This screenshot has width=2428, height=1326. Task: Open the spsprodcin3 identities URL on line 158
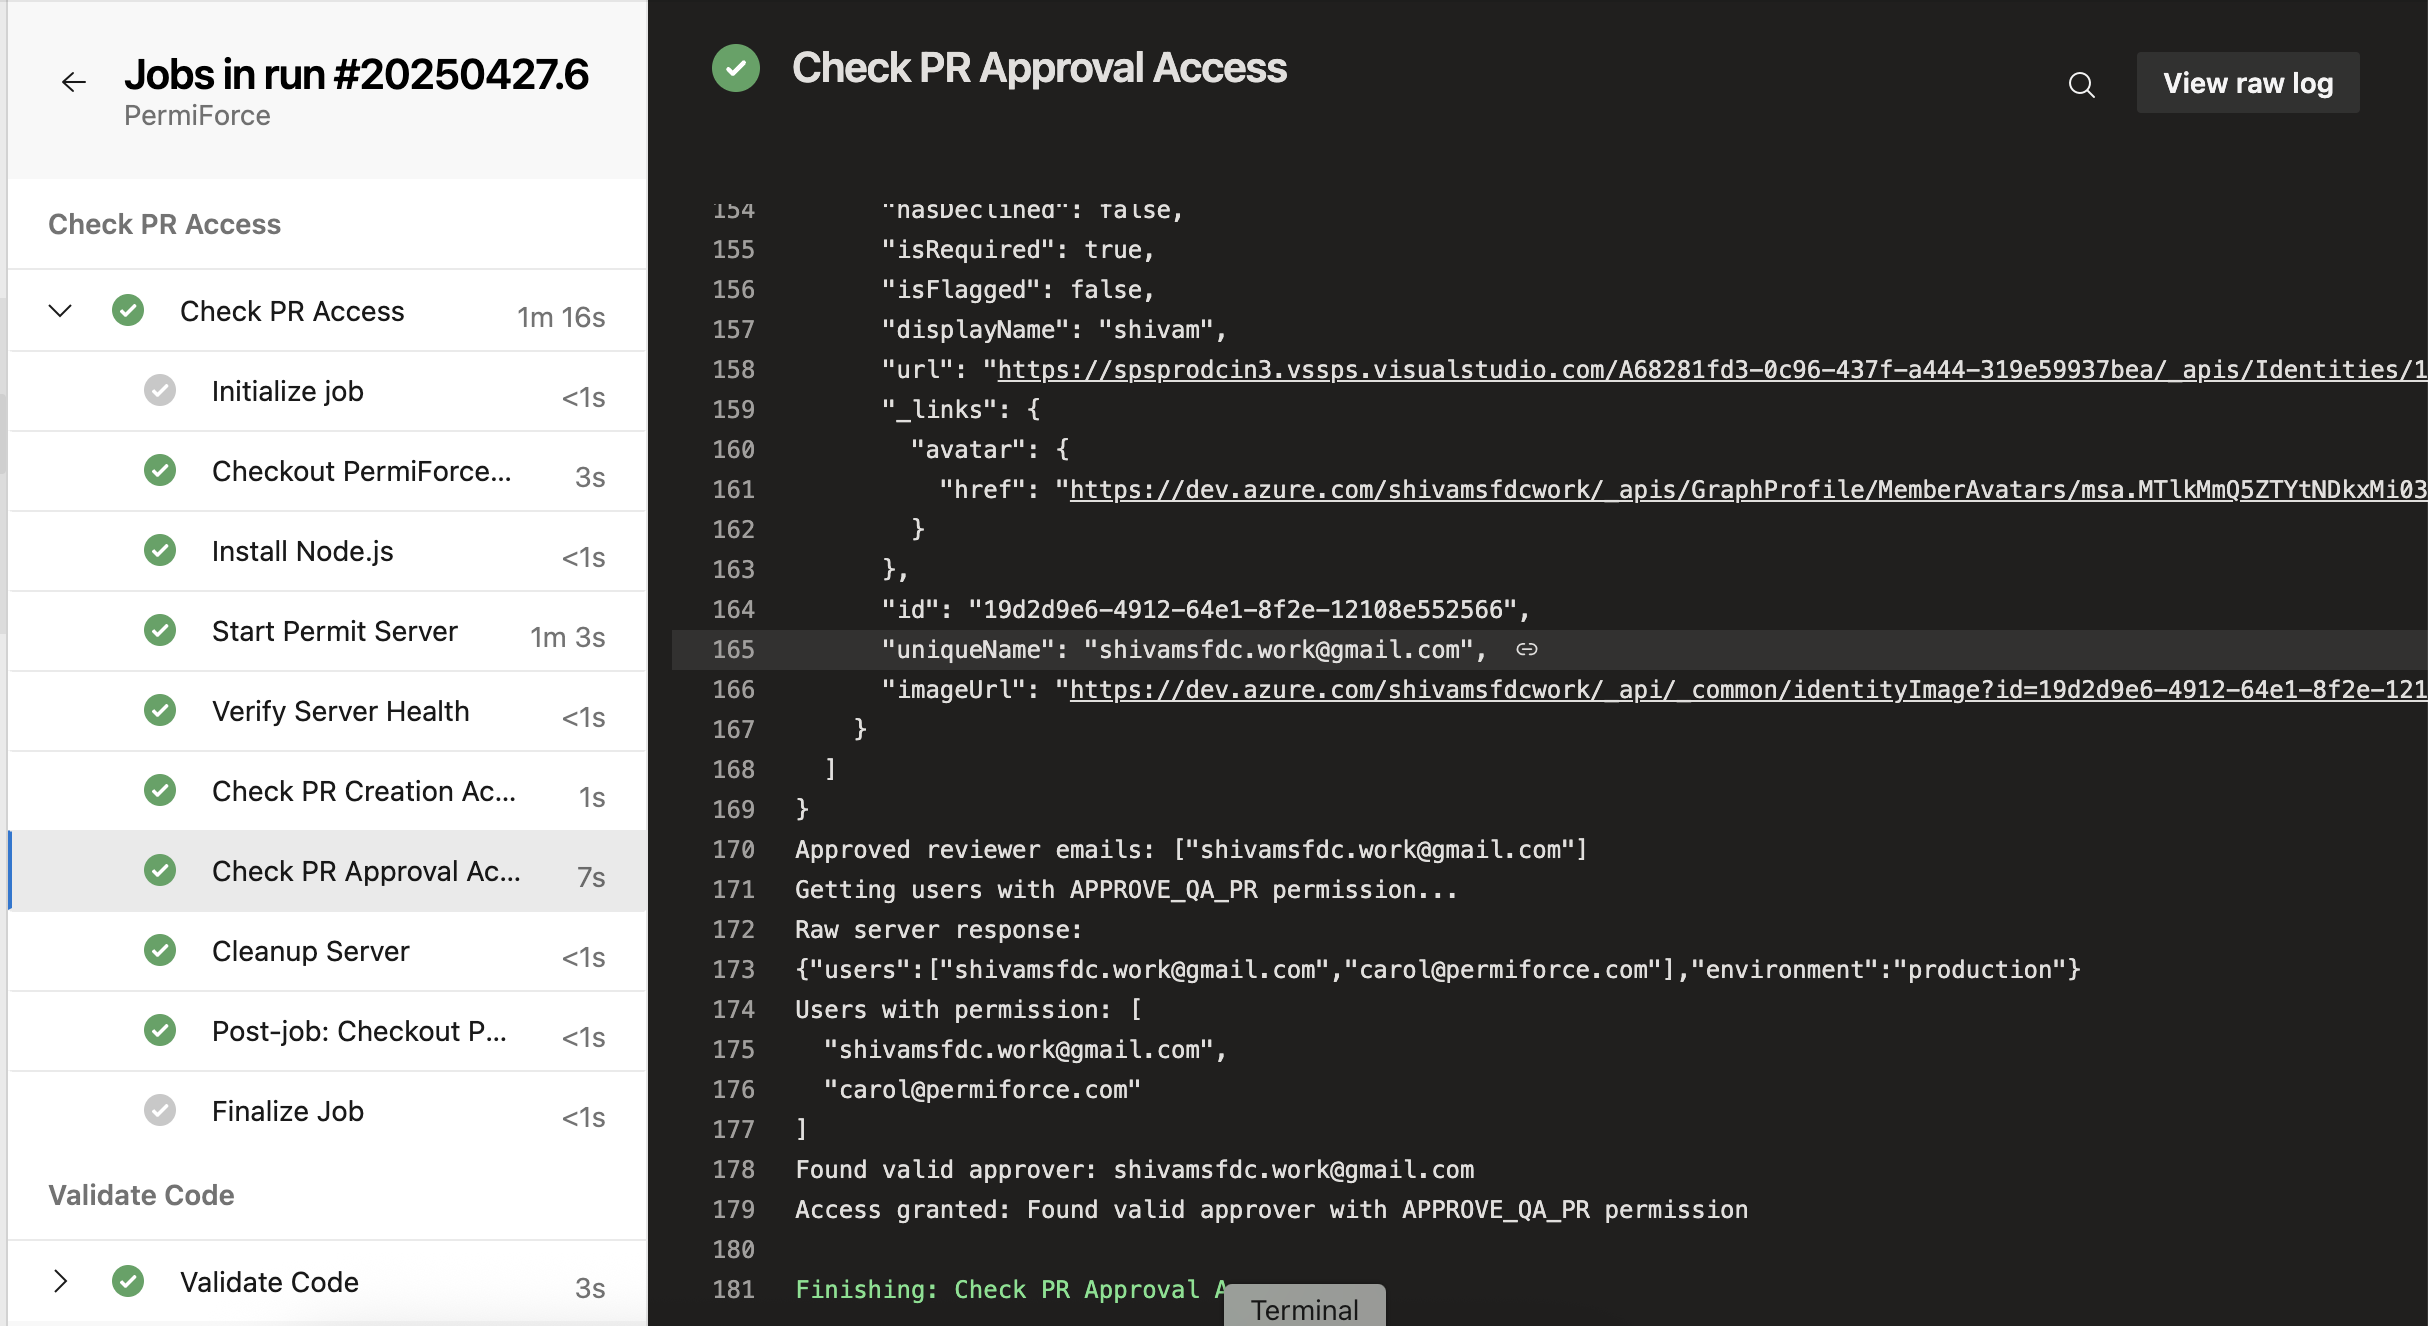(x=1712, y=370)
